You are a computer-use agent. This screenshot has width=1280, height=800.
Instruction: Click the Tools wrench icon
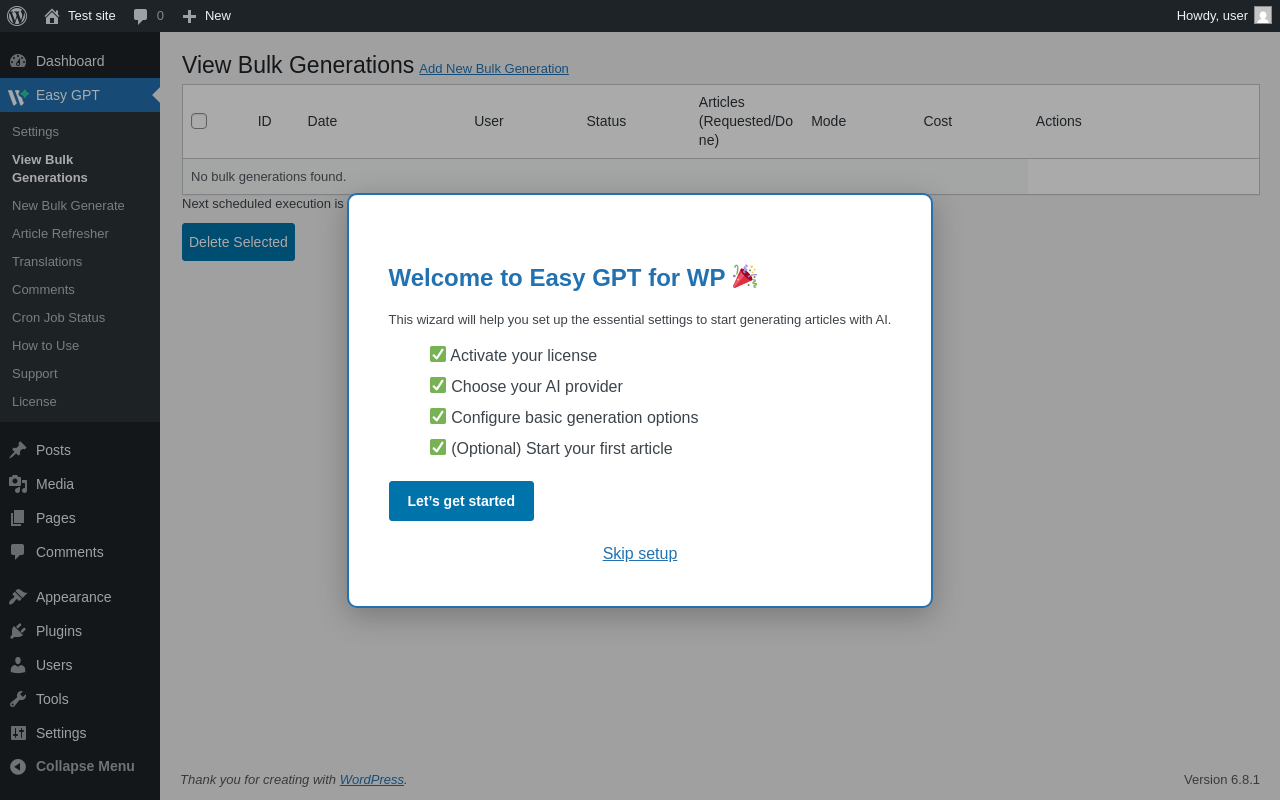pyautogui.click(x=18, y=699)
